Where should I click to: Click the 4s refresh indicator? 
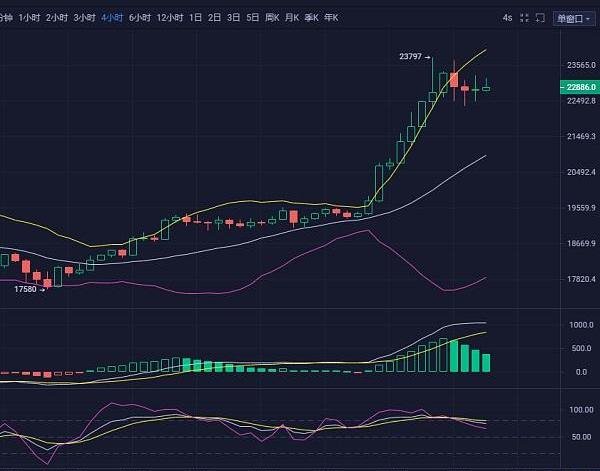507,18
